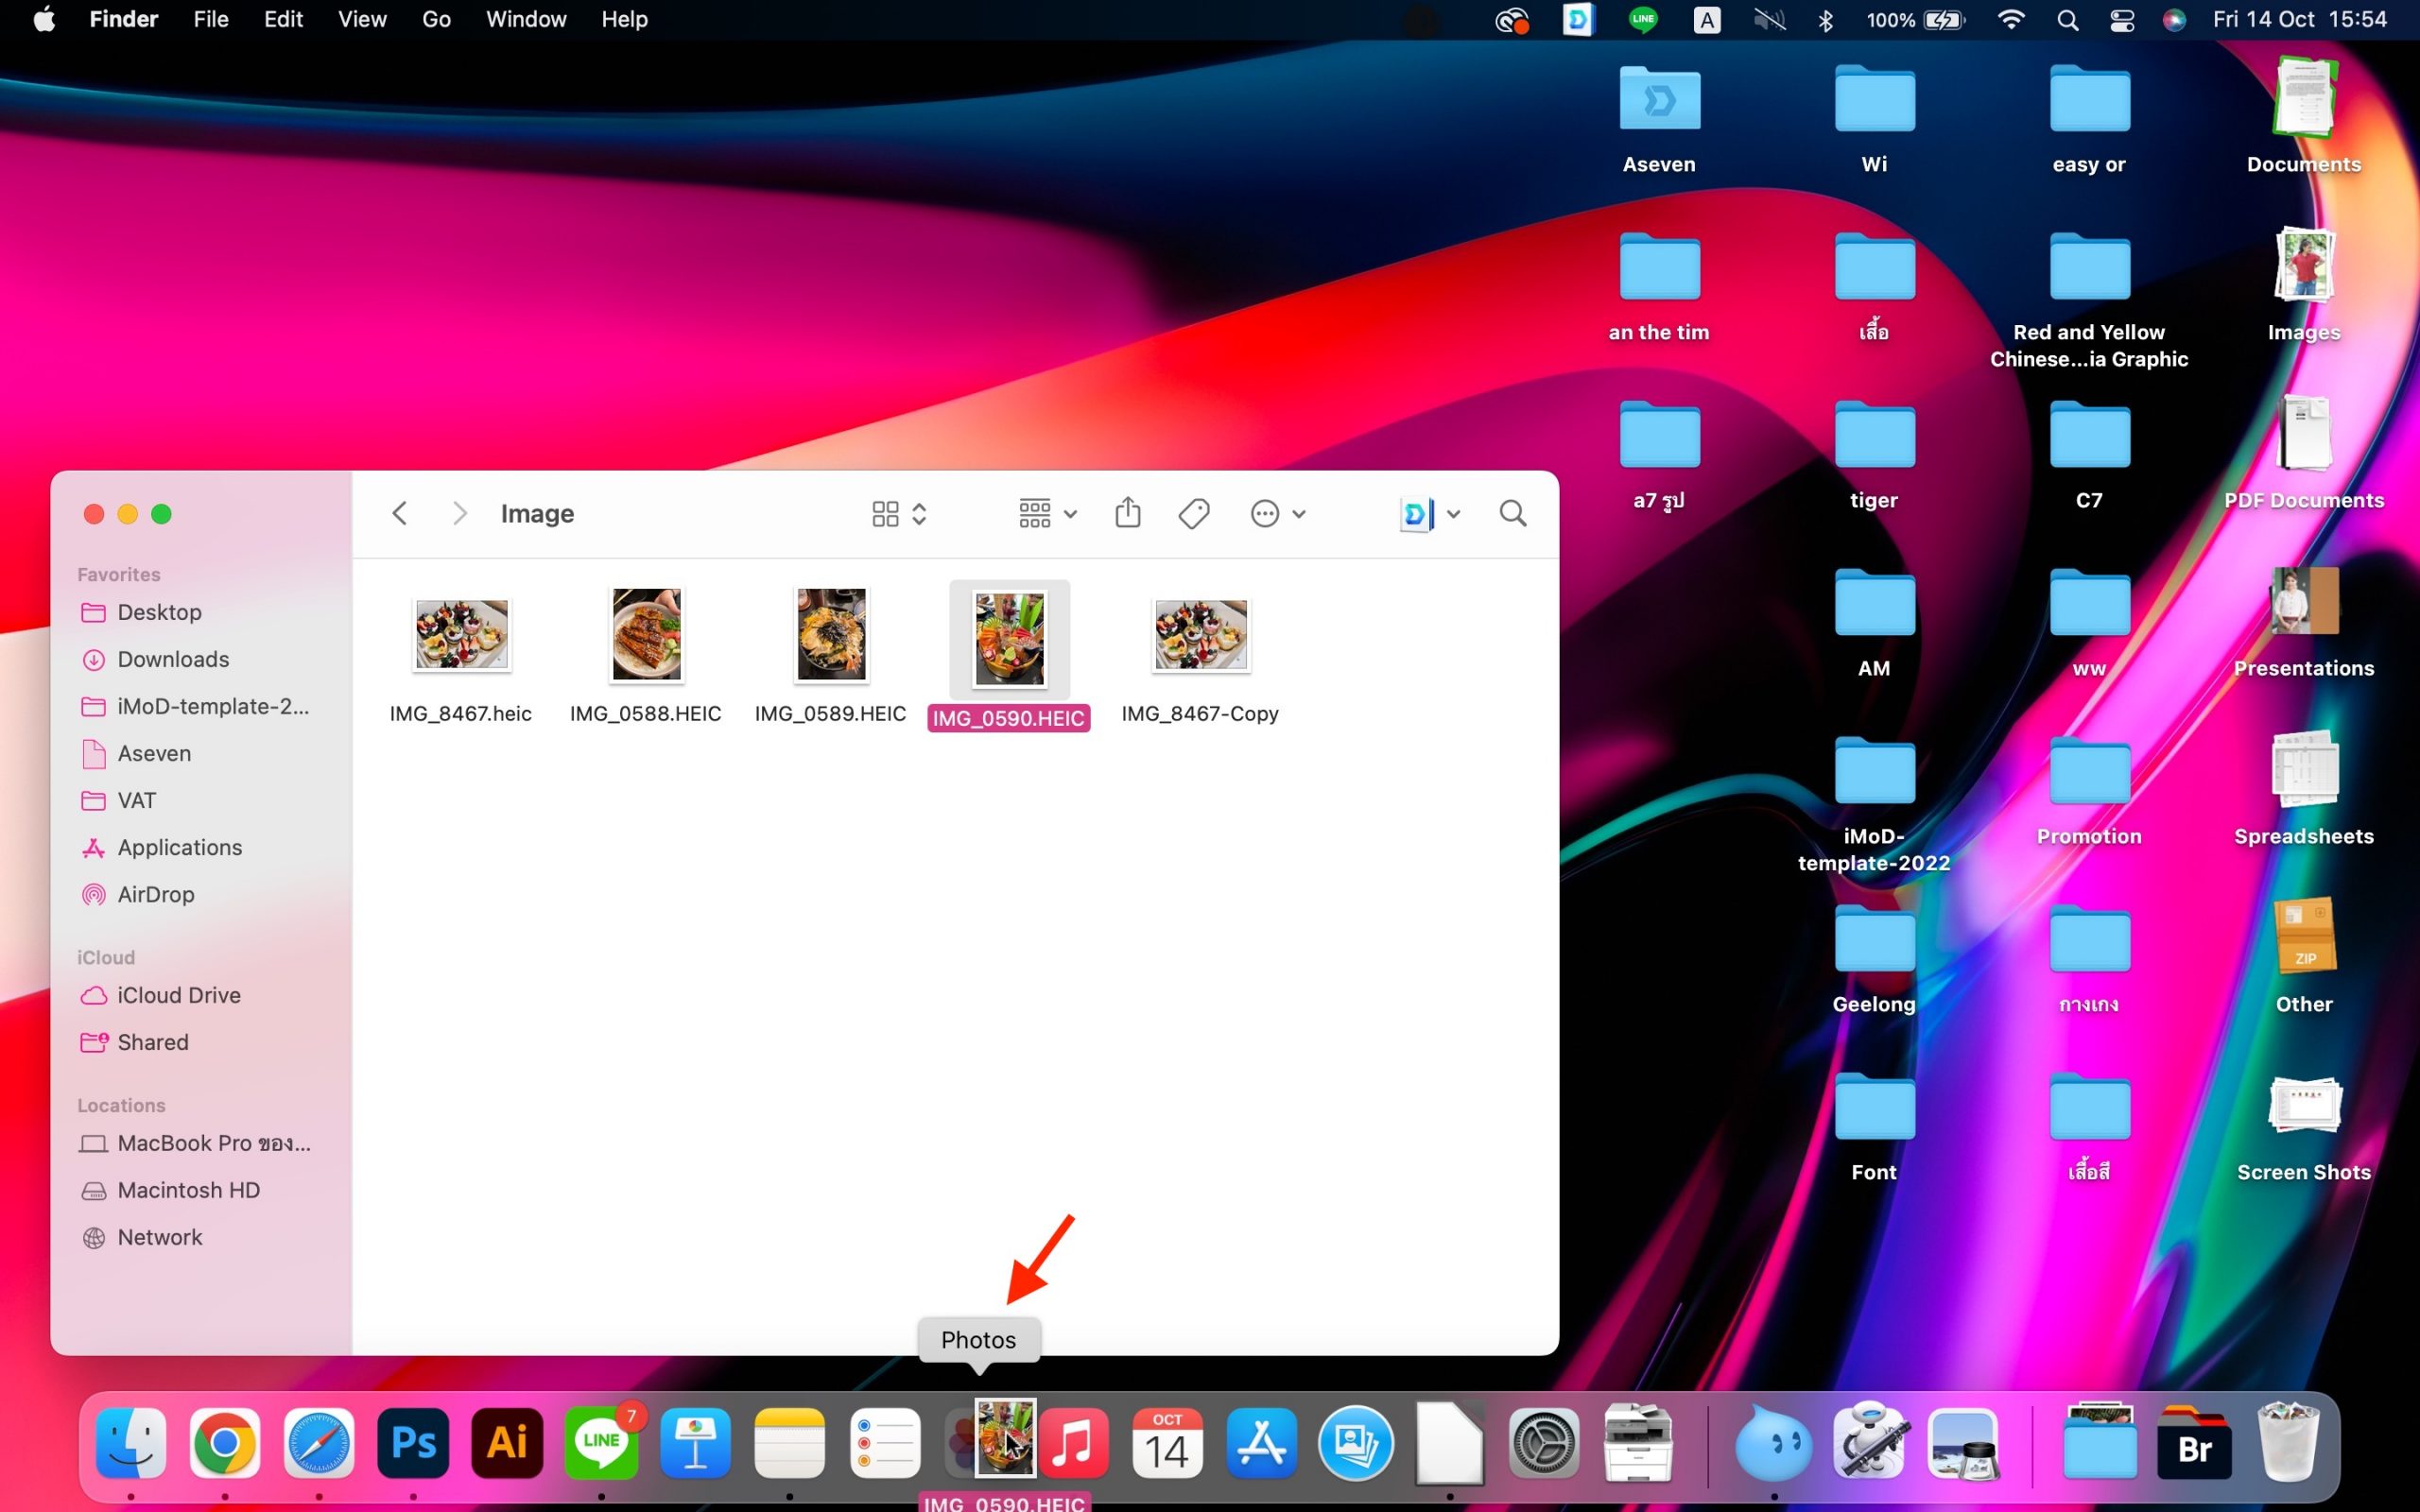This screenshot has width=2420, height=1512.
Task: Open the View menu
Action: click(x=362, y=20)
